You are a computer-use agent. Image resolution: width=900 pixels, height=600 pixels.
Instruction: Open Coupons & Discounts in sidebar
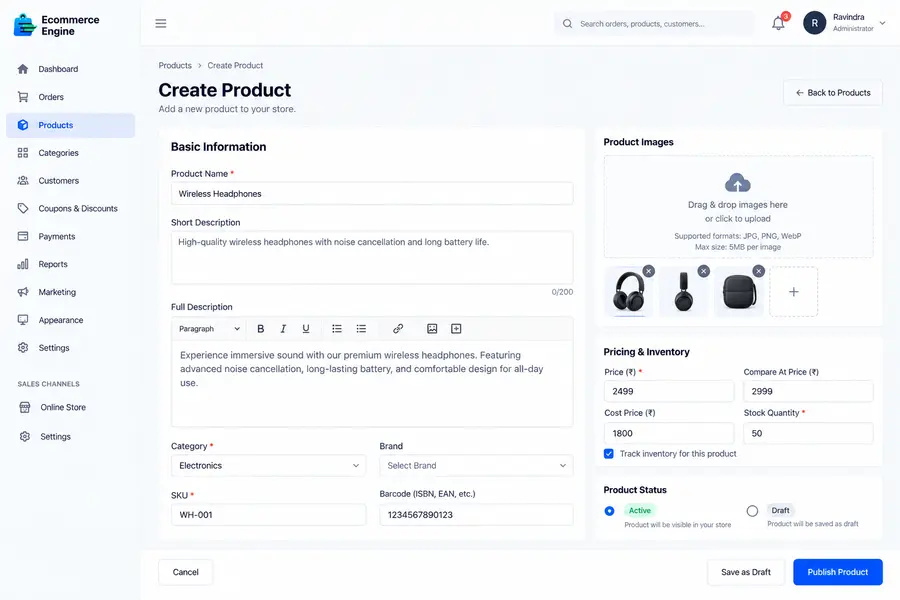(71, 208)
